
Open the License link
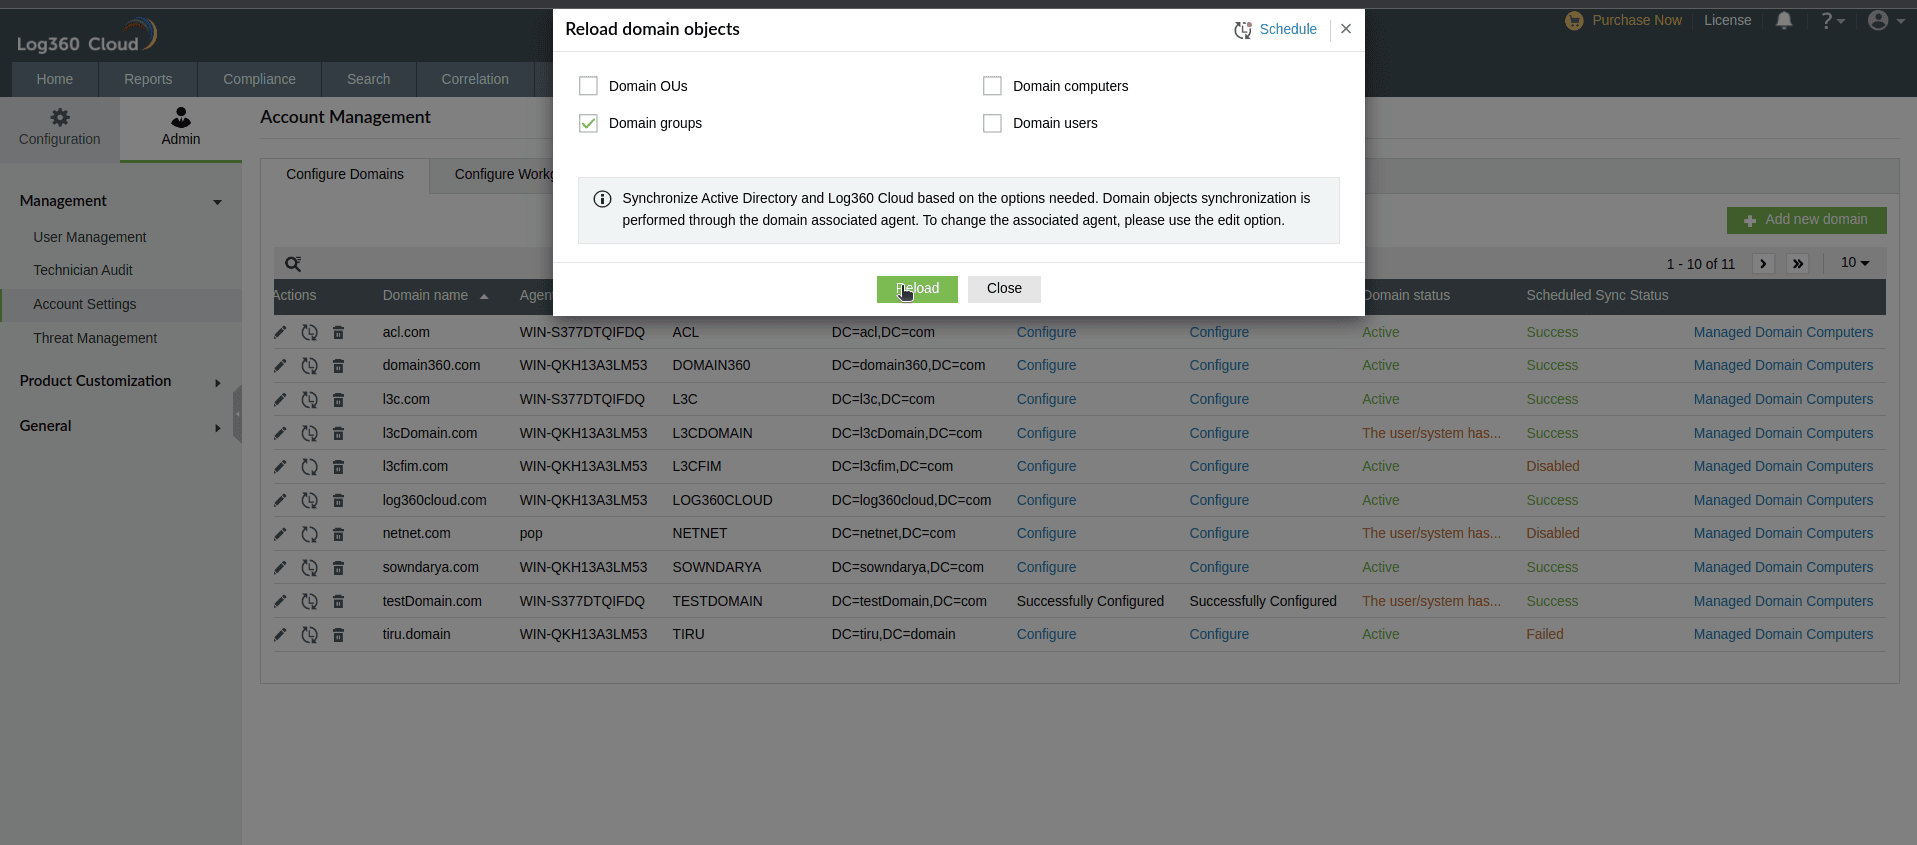pos(1727,20)
